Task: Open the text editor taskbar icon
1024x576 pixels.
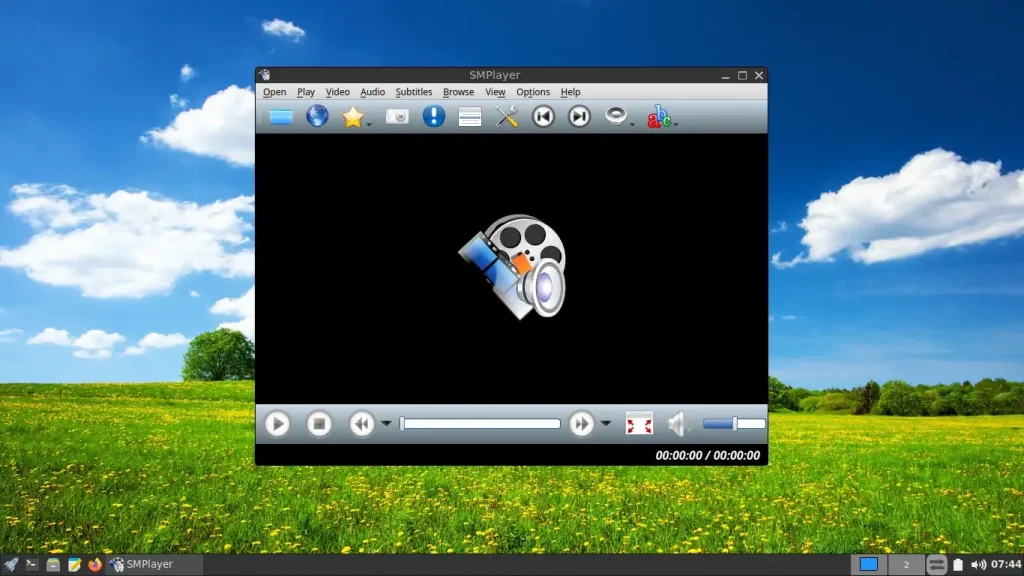Action: 74,564
